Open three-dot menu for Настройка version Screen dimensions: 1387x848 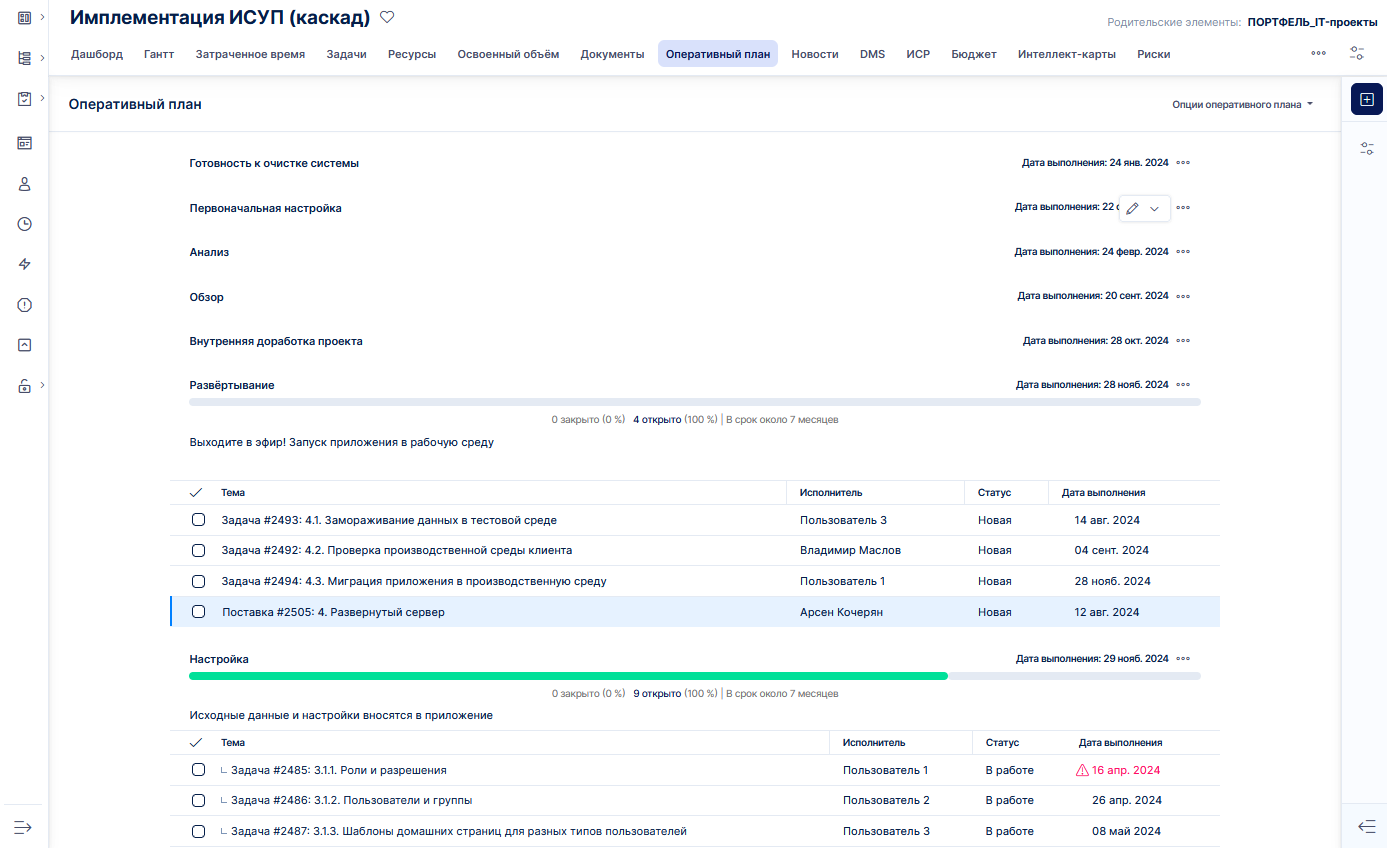coord(1183,659)
